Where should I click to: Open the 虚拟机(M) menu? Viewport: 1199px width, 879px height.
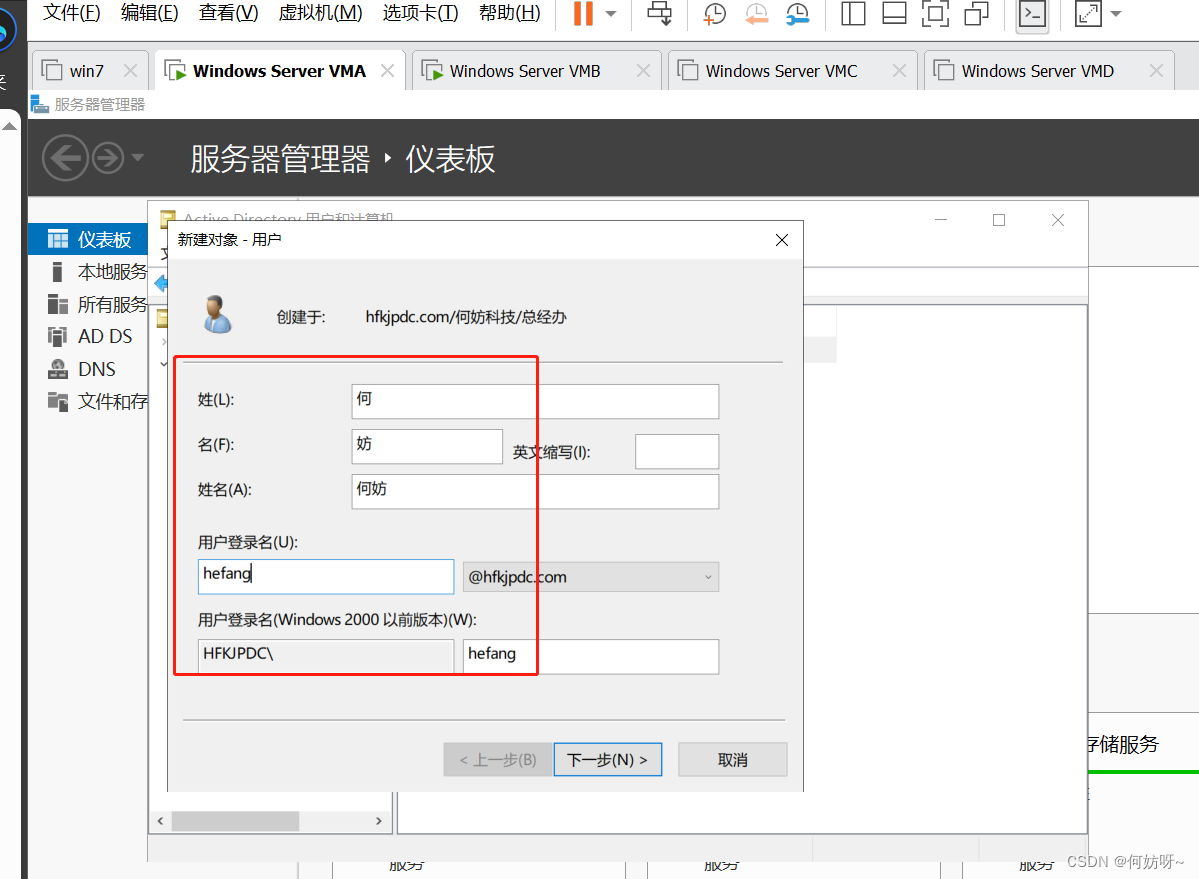pyautogui.click(x=320, y=13)
